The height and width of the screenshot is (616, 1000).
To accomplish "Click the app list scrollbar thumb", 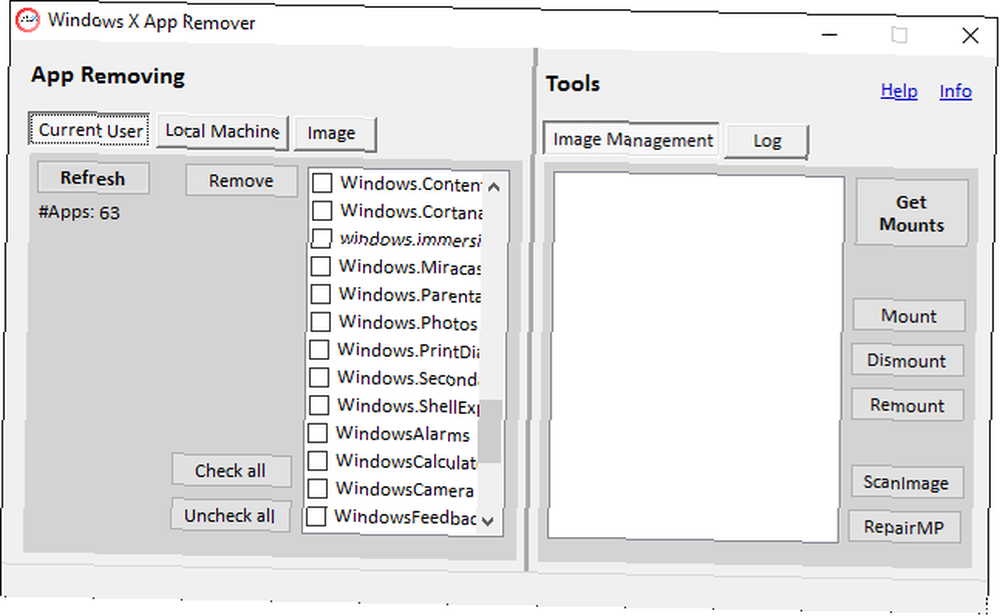I will [490, 430].
